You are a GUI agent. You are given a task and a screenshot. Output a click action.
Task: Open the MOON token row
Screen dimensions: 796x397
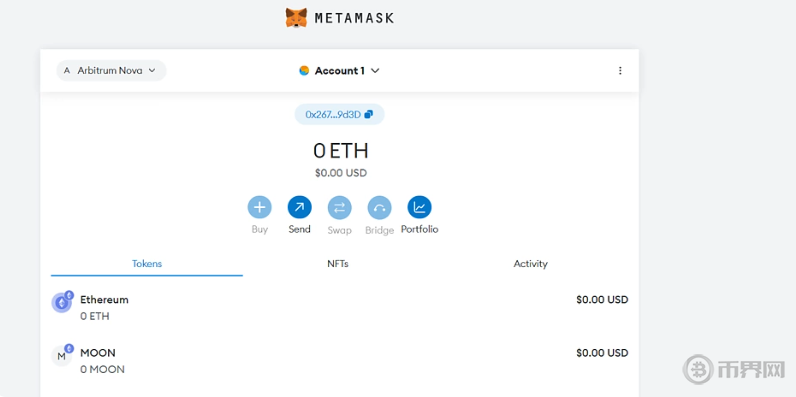(340, 360)
